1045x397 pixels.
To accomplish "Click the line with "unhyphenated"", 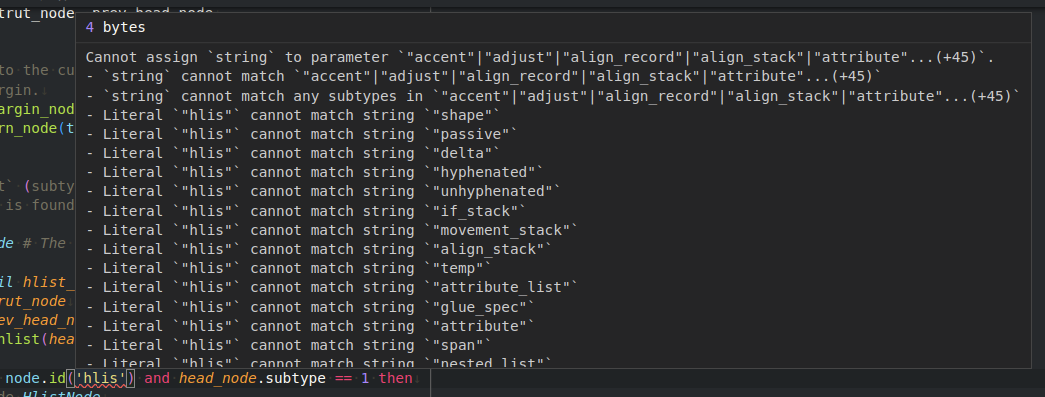I will 323,192.
